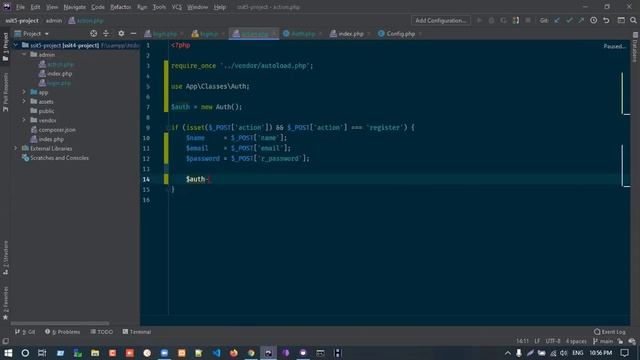This screenshot has width=640, height=360.
Task: Open the Event Log
Action: [x=609, y=332]
